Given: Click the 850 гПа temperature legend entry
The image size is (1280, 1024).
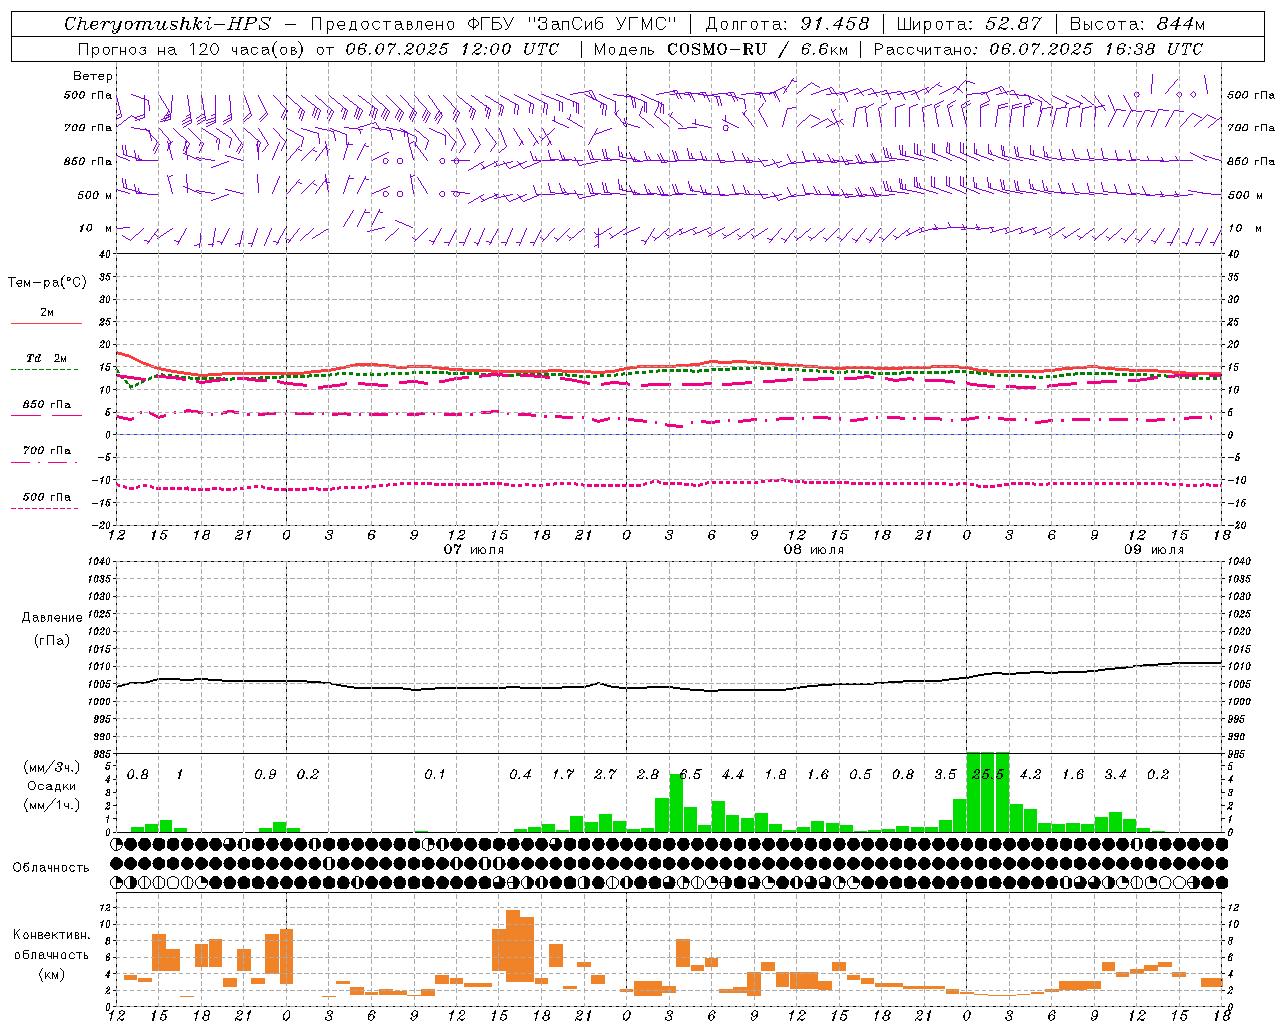Looking at the screenshot, I should click(47, 405).
